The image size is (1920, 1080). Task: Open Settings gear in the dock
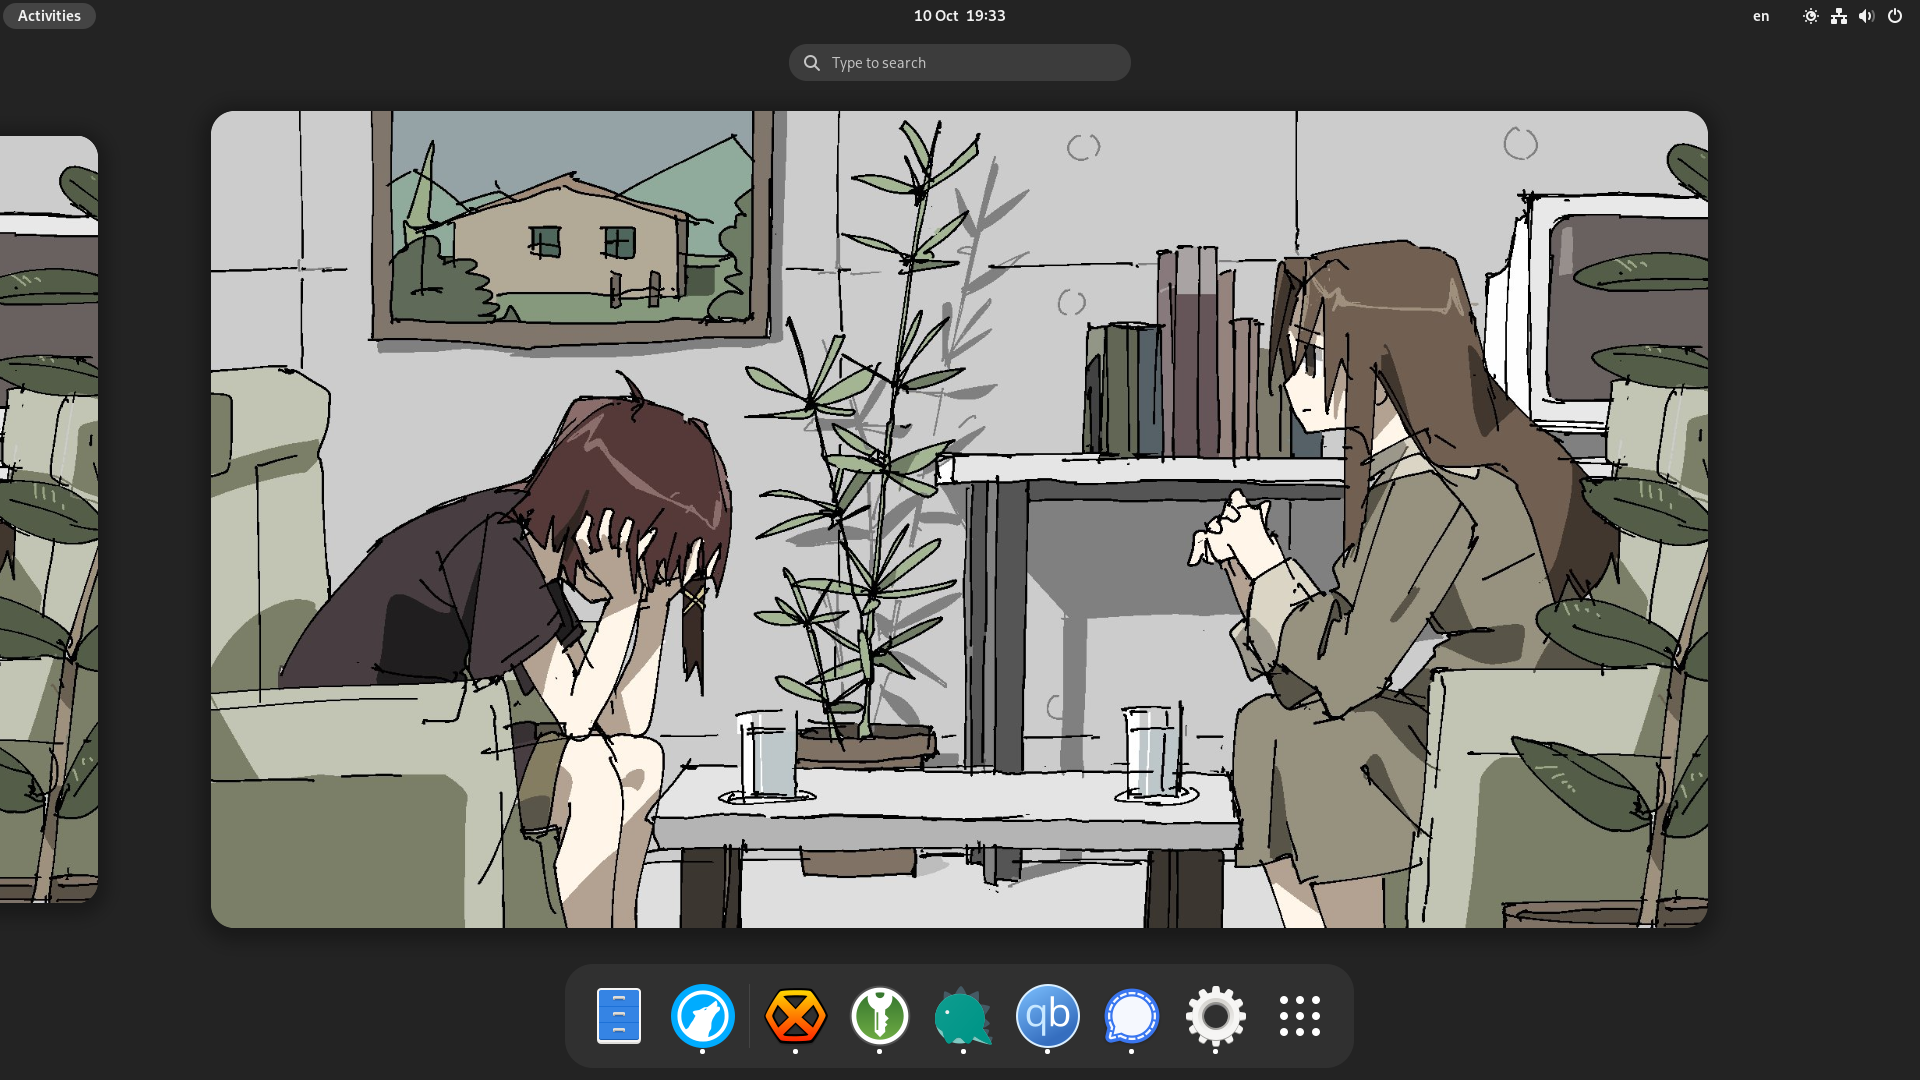point(1215,1016)
